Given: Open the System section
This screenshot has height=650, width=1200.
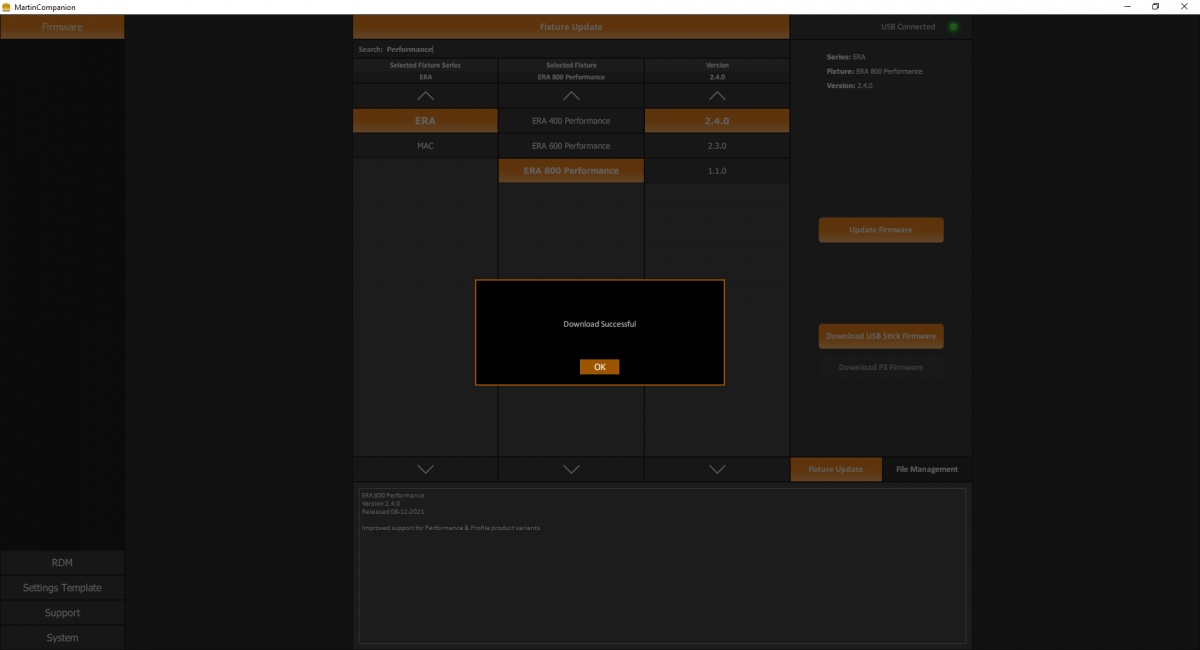Looking at the screenshot, I should pos(62,638).
